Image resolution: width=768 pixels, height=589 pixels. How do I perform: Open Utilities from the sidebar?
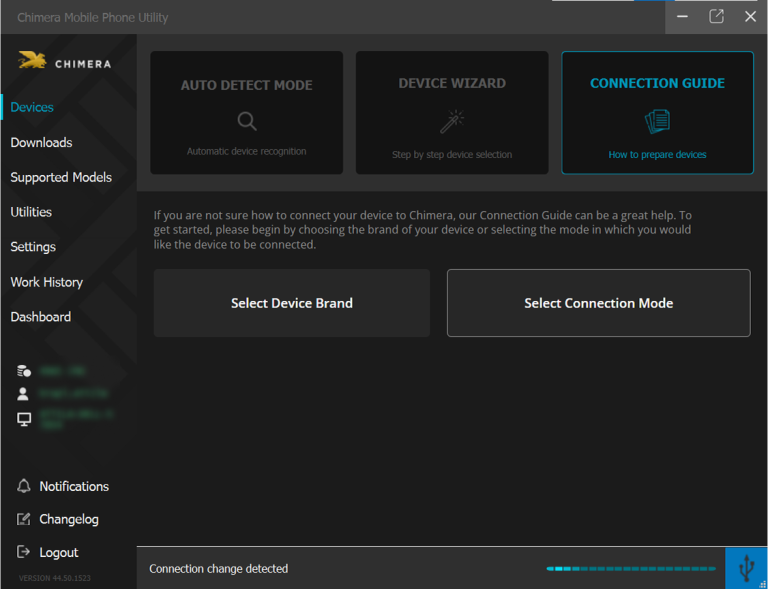pyautogui.click(x=31, y=212)
